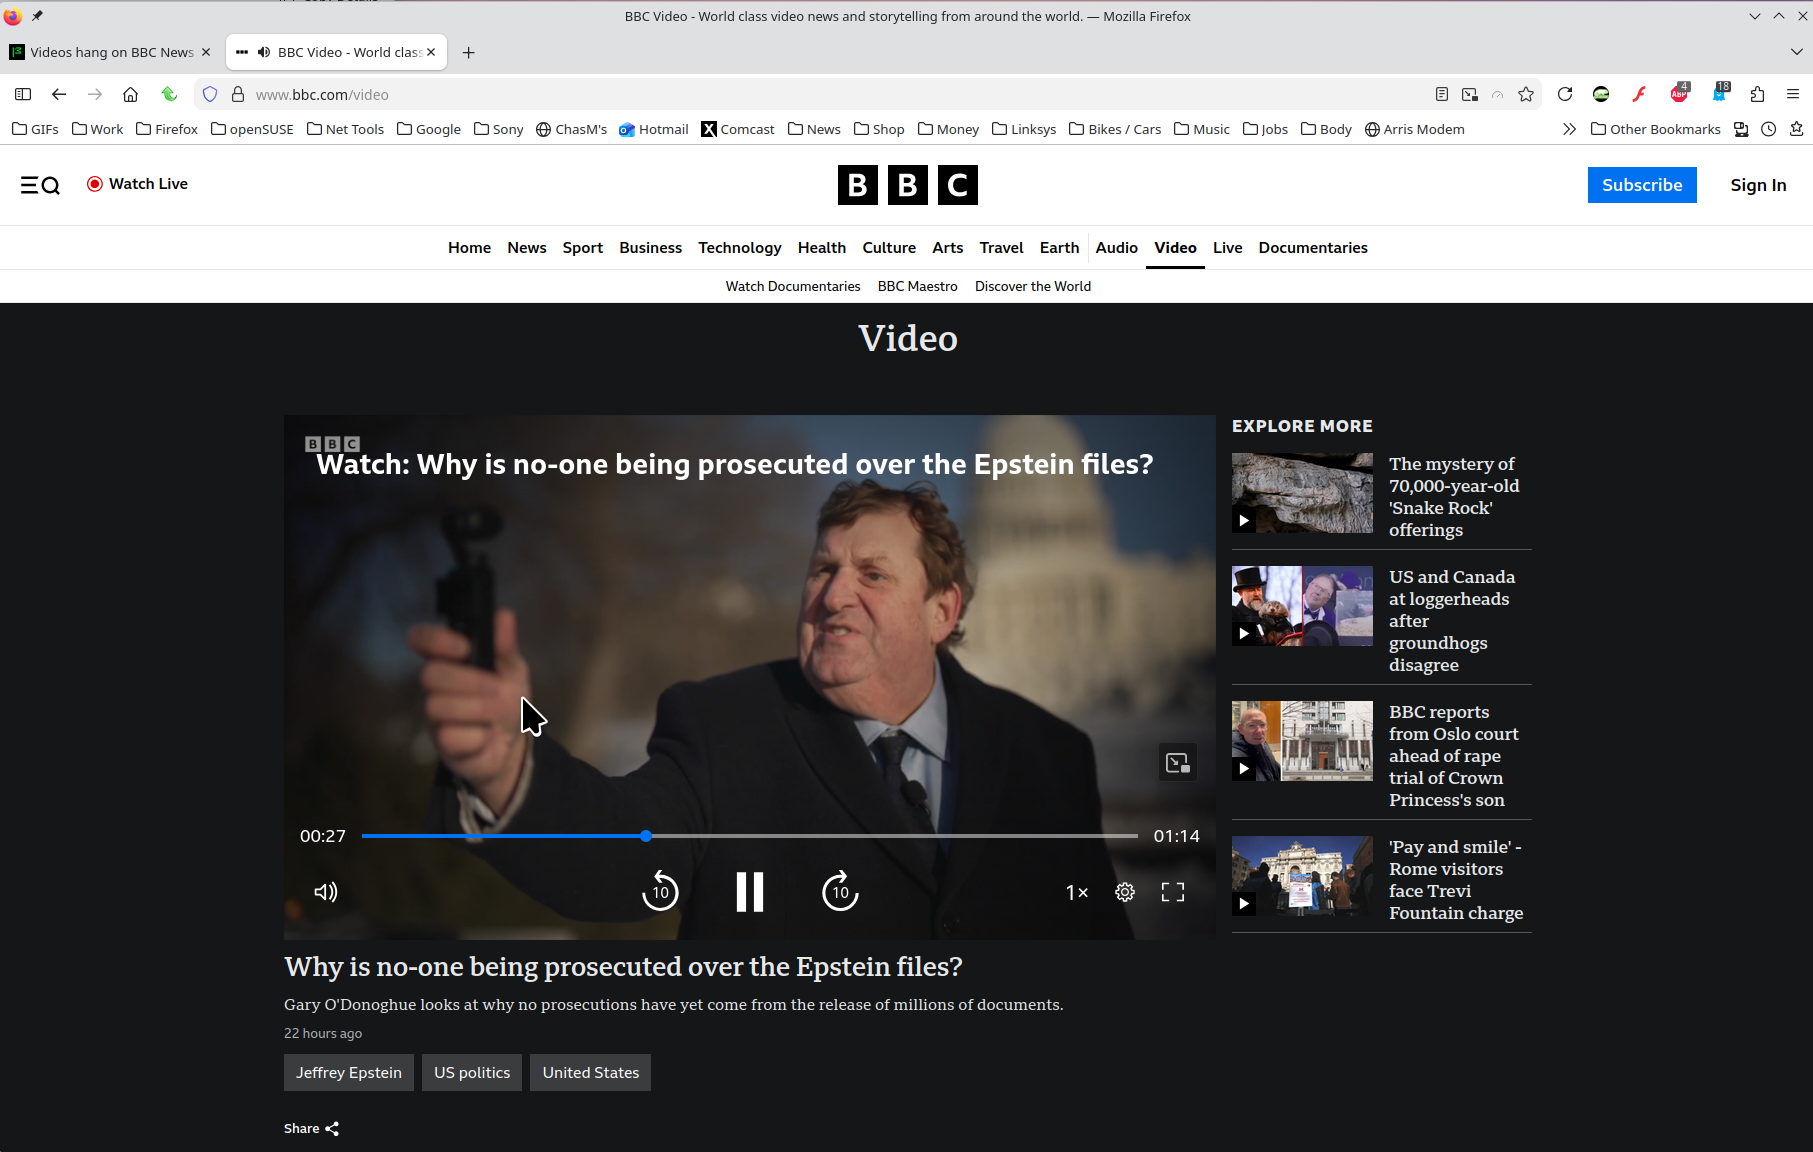The image size is (1813, 1152).
Task: Bookmark this page with star
Action: [x=1526, y=94]
